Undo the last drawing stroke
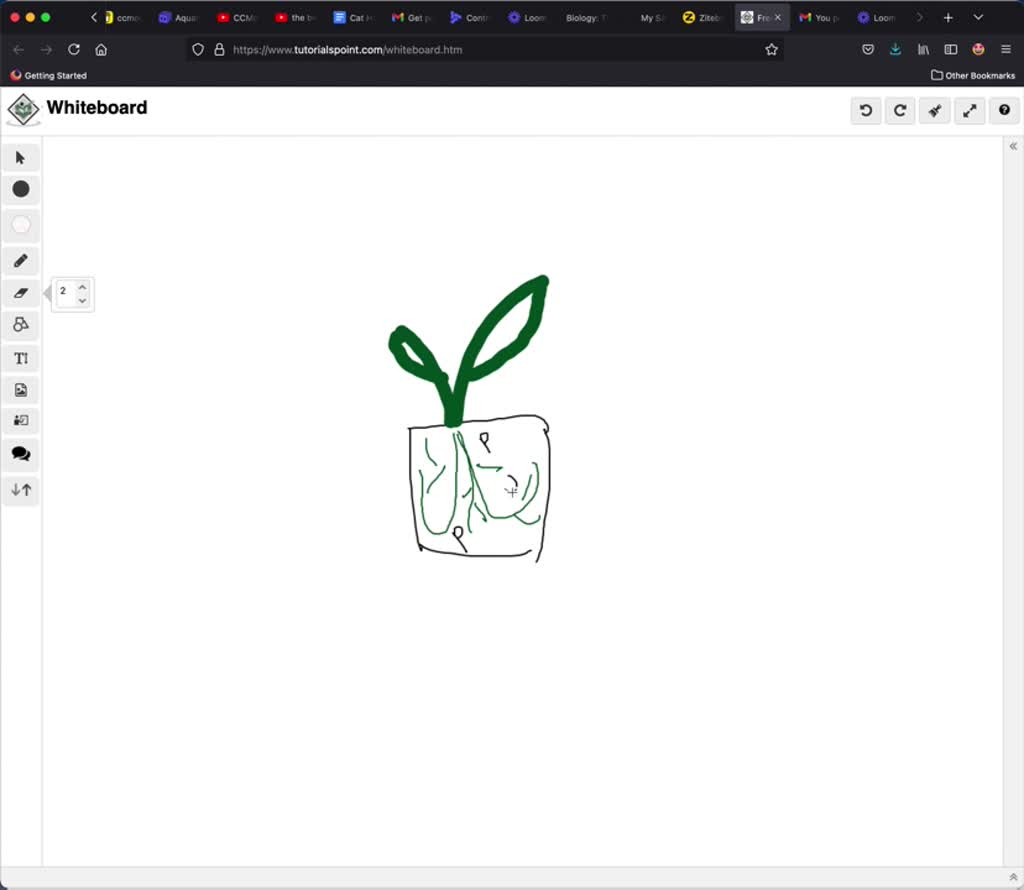The height and width of the screenshot is (890, 1024). [865, 110]
